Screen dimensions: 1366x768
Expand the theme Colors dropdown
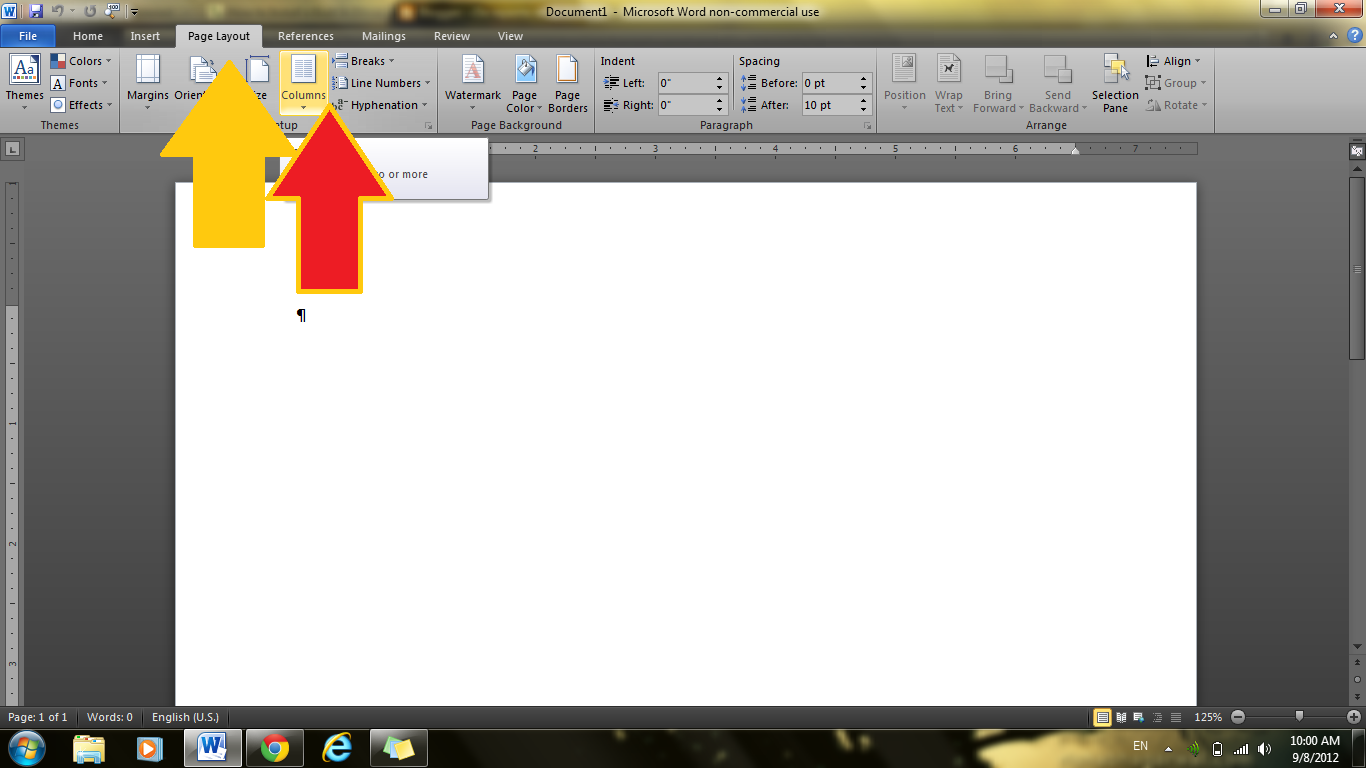click(82, 61)
